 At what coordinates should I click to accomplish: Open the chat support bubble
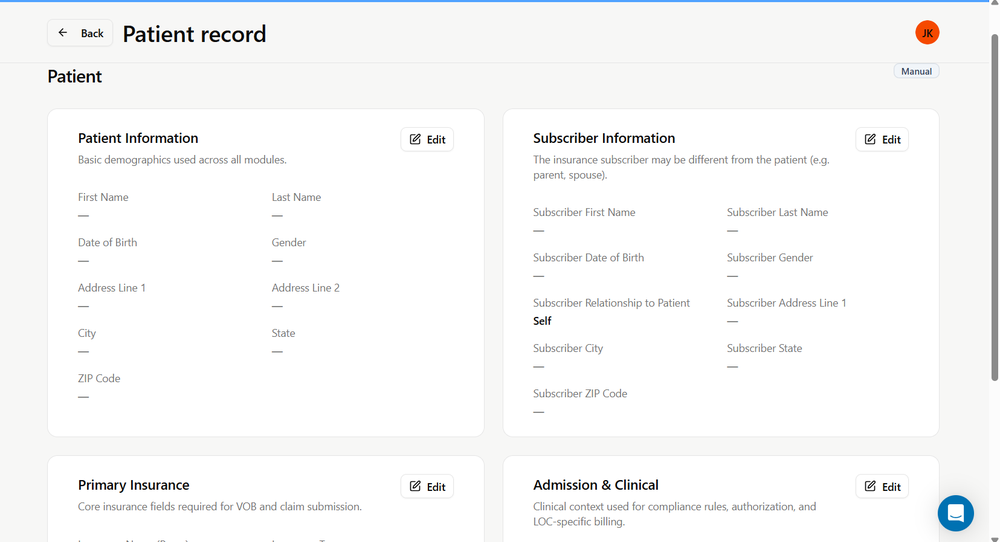(955, 513)
